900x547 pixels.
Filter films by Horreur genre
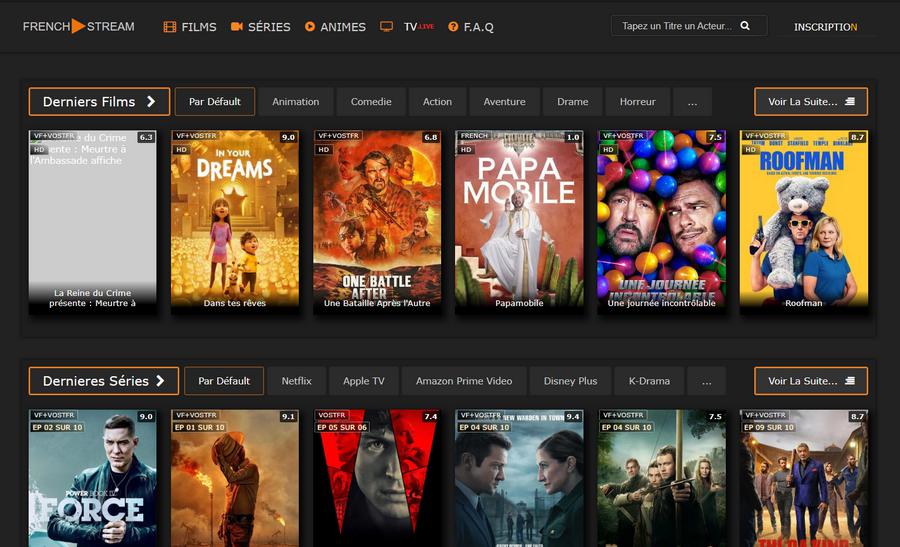point(637,102)
